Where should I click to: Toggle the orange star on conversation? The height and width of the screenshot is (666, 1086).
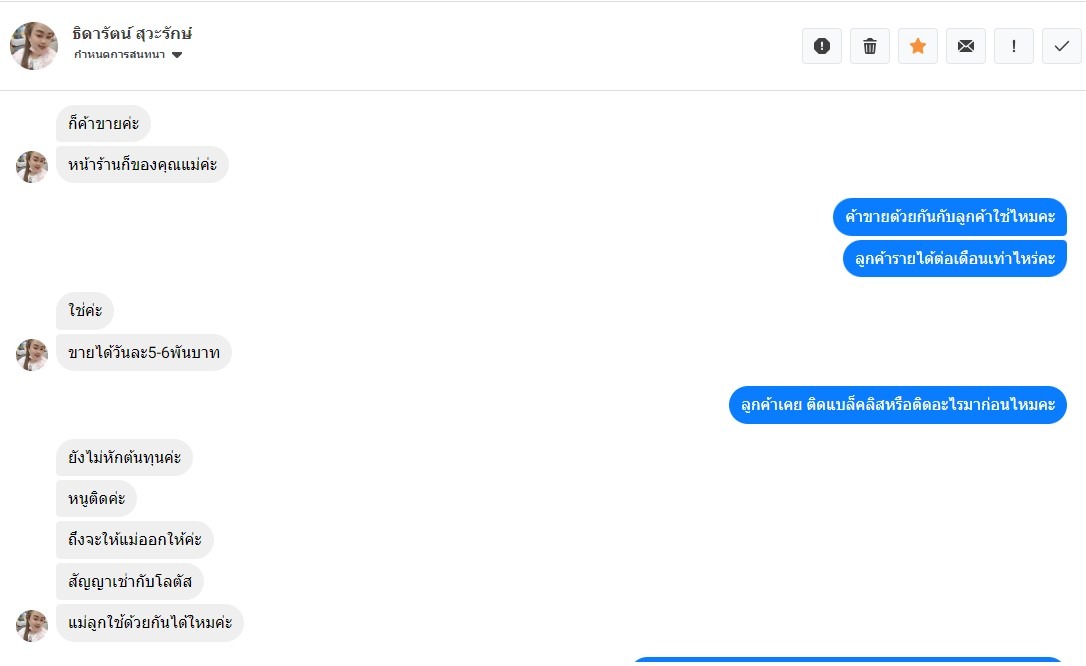(x=918, y=46)
